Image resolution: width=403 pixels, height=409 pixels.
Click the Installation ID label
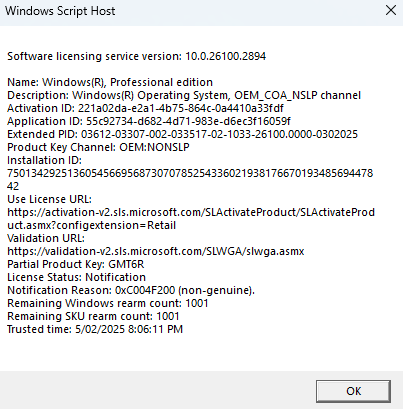[x=44, y=160]
